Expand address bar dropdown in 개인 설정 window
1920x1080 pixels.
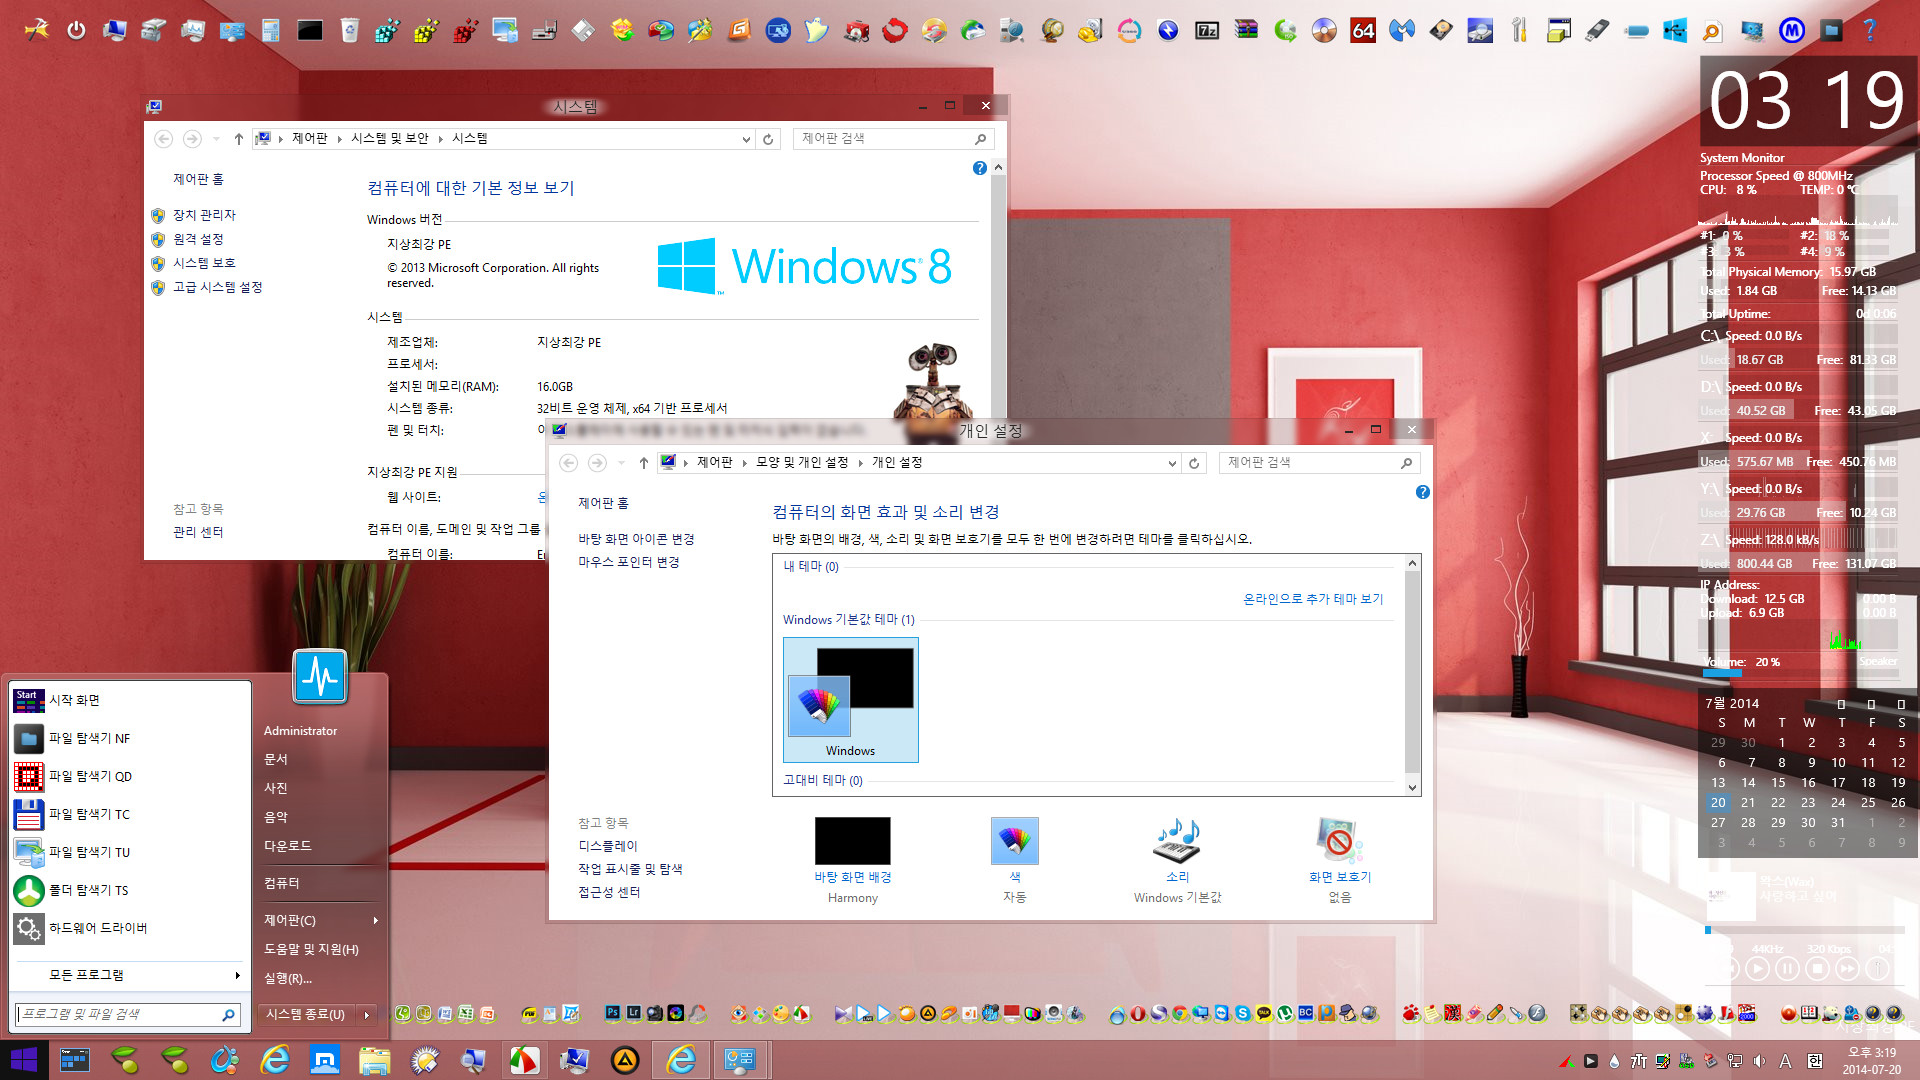[x=1172, y=463]
